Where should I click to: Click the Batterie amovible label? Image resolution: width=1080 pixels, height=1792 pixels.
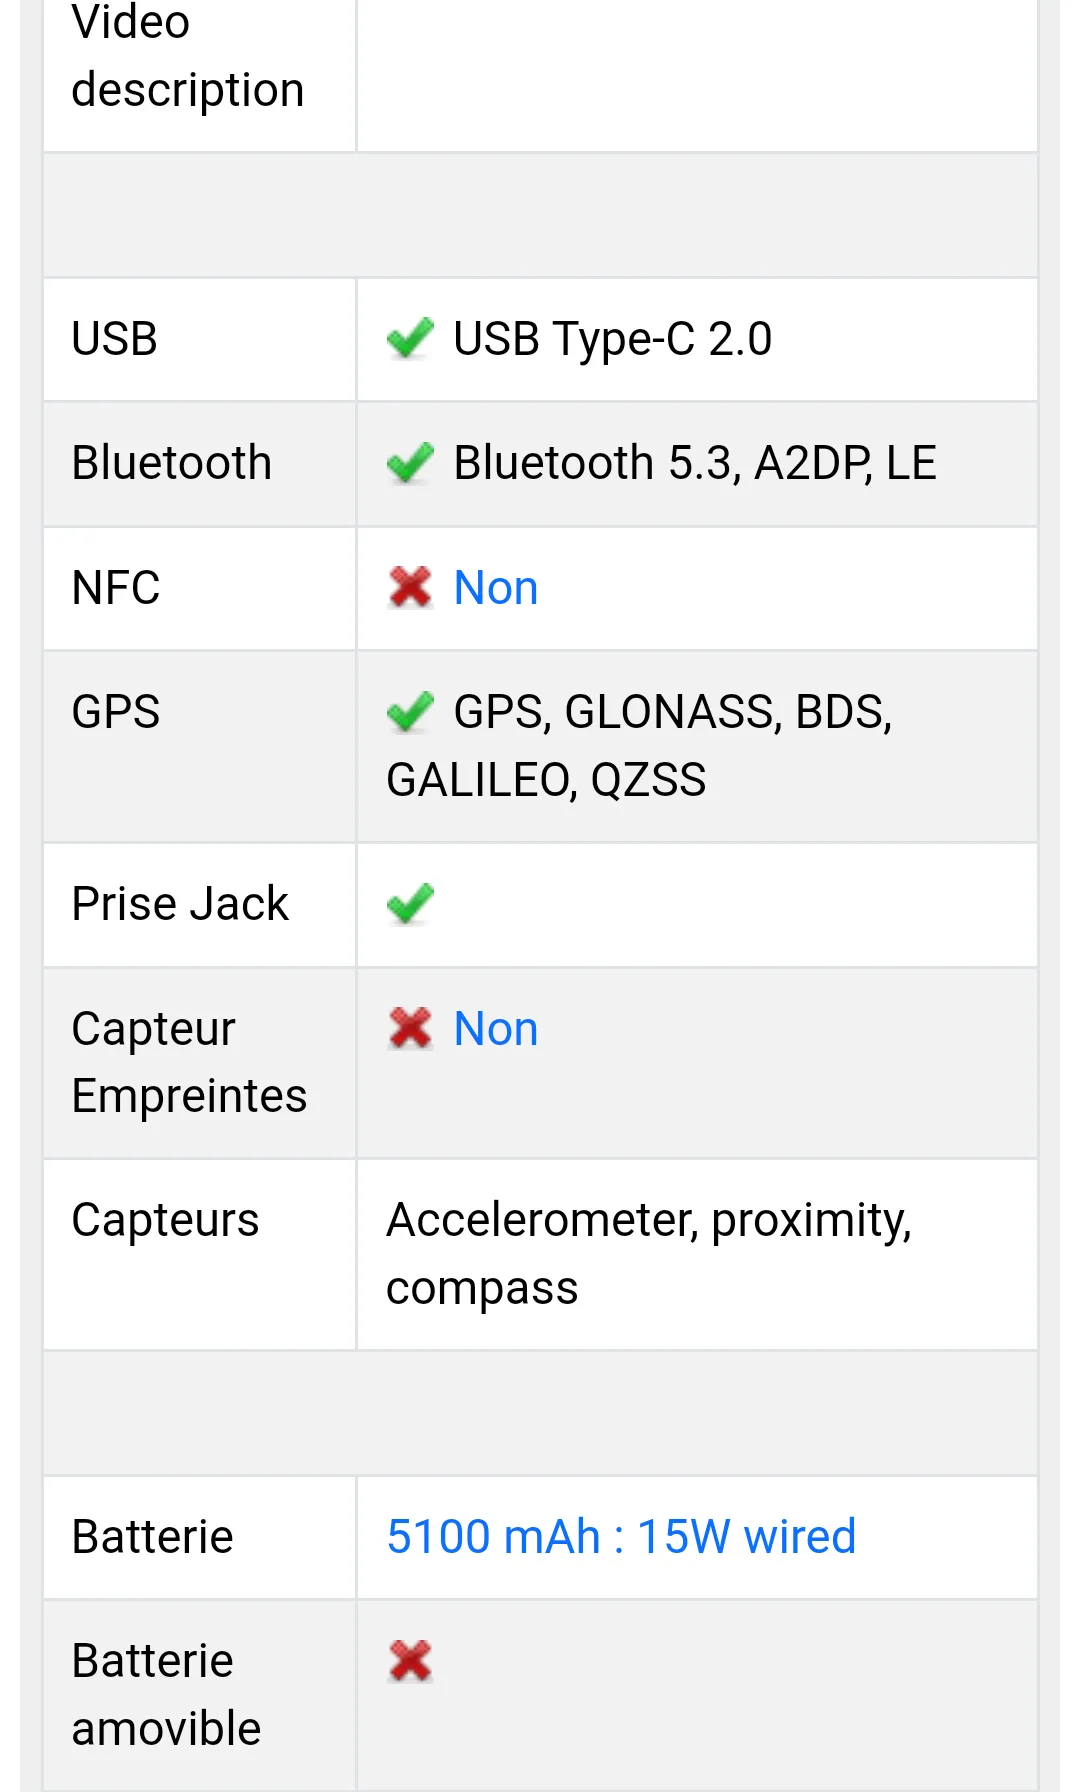coord(166,1695)
